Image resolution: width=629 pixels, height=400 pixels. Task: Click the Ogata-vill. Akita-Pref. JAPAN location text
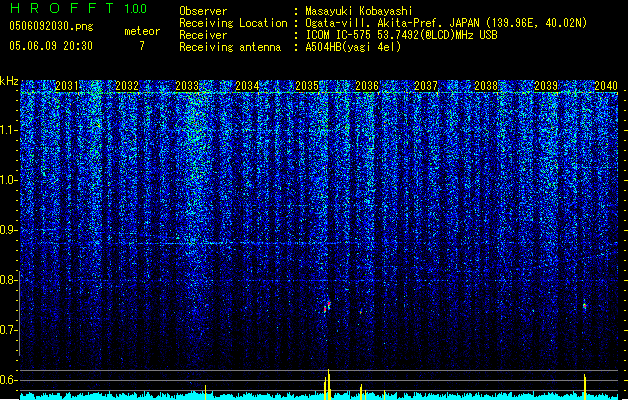click(x=446, y=23)
